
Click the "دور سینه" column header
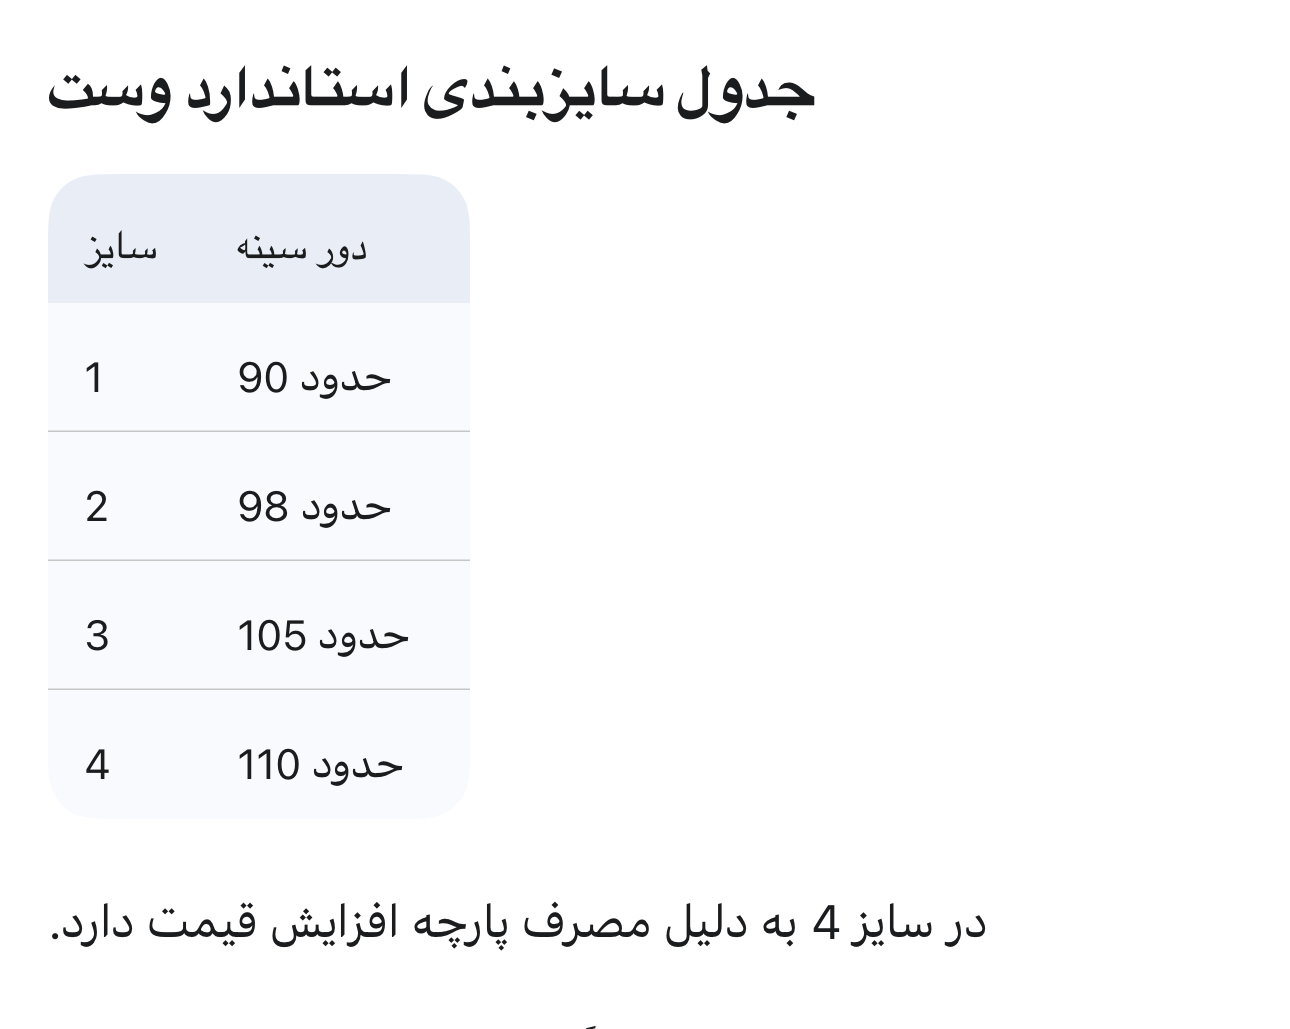tap(302, 248)
